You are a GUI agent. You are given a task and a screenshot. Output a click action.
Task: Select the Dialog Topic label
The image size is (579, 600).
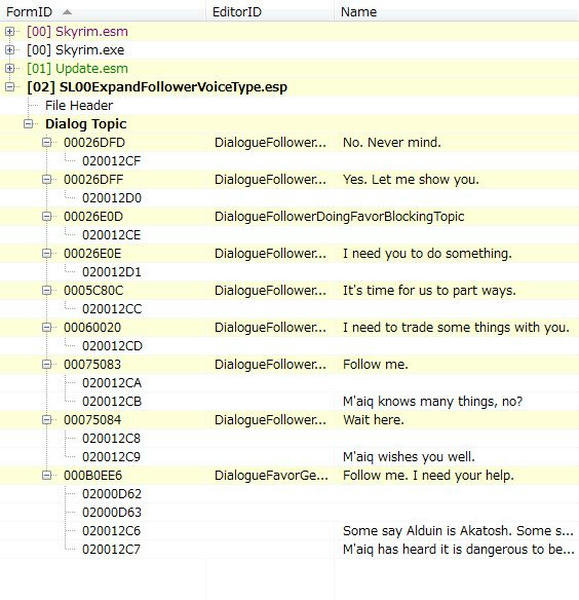[x=86, y=124]
